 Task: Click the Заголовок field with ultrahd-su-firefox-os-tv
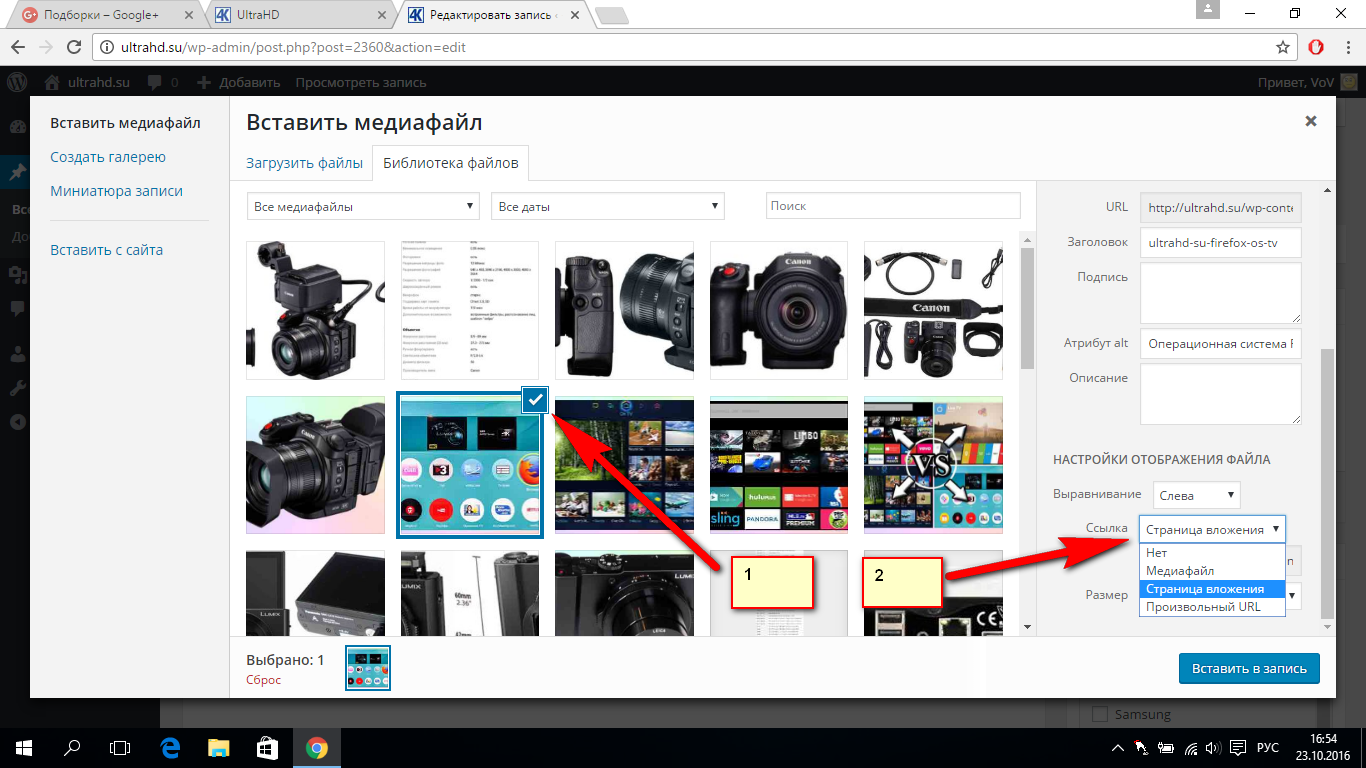[x=1220, y=242]
